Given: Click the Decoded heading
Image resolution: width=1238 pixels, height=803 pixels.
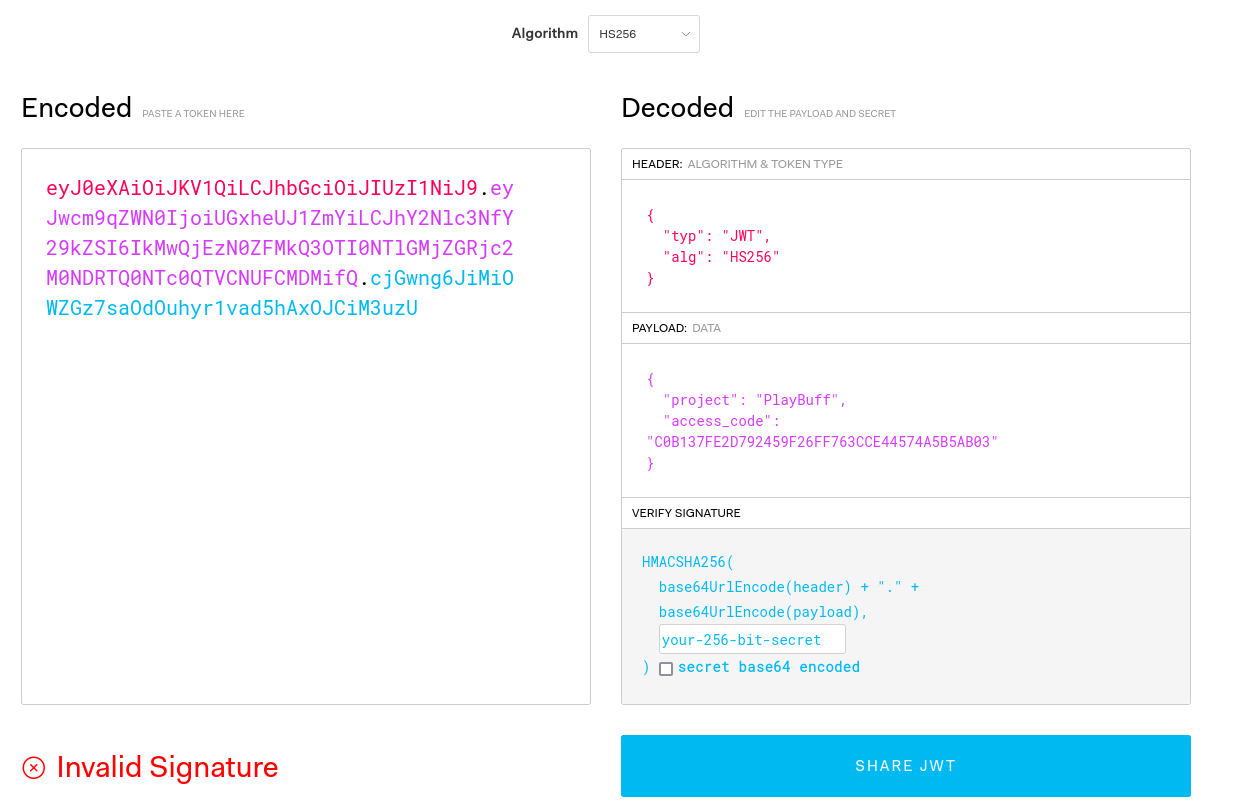Looking at the screenshot, I should 677,108.
